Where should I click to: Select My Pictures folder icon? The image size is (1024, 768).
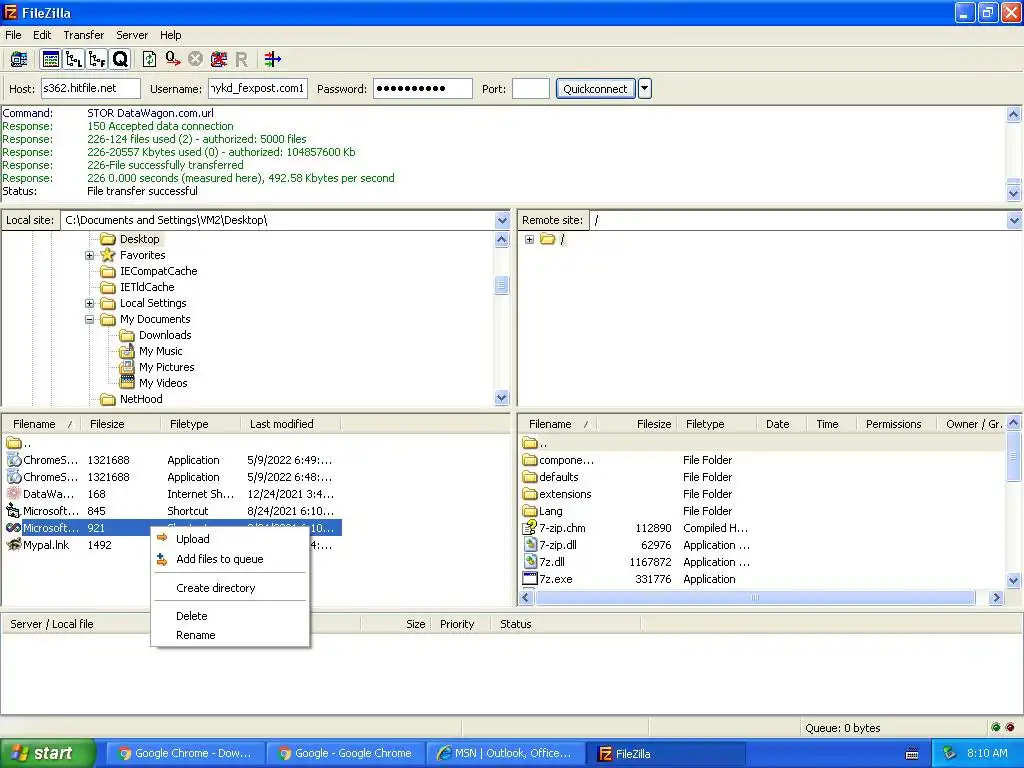pyautogui.click(x=127, y=367)
